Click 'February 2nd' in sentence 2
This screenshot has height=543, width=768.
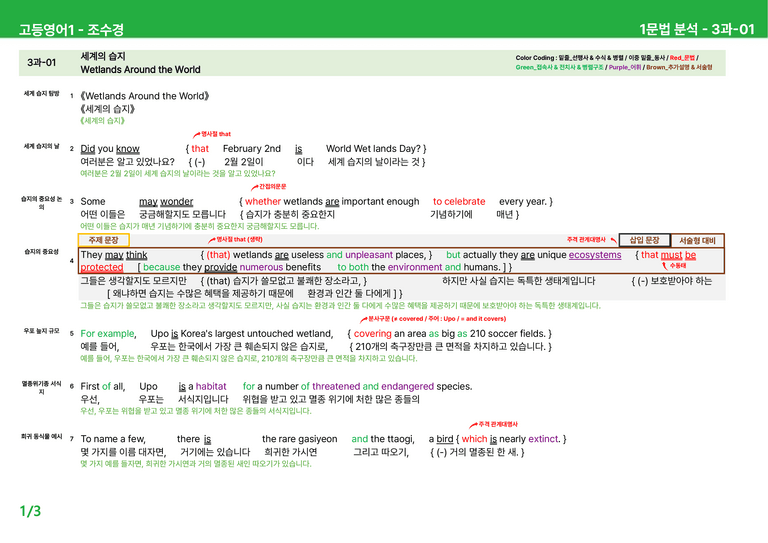point(252,149)
